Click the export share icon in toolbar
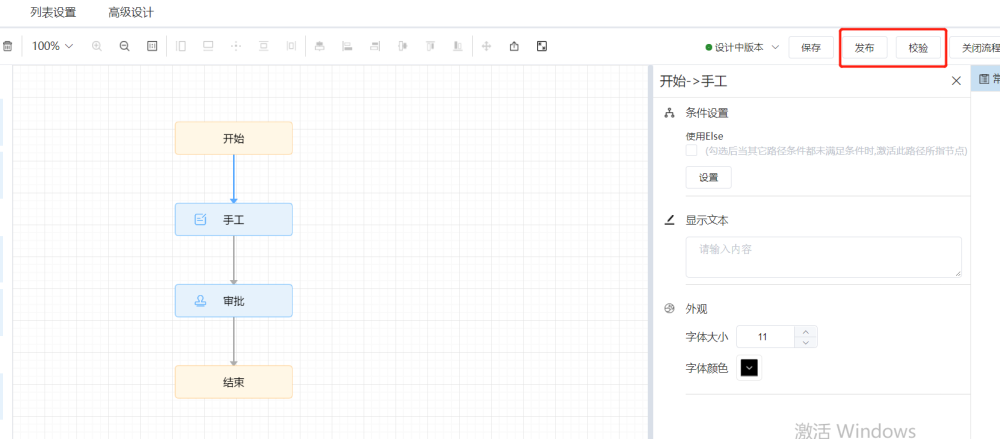Viewport: 1000px width, 439px height. pos(514,46)
